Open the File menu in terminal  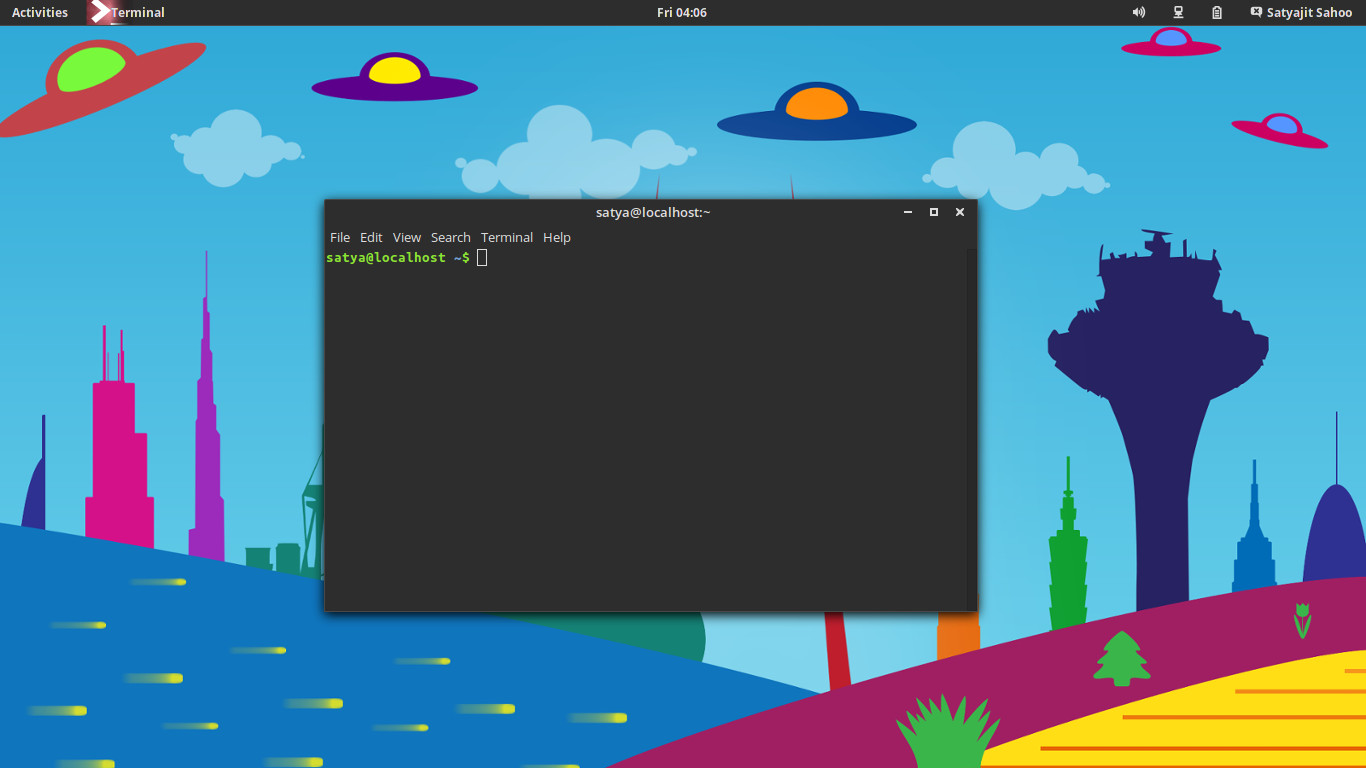(340, 237)
